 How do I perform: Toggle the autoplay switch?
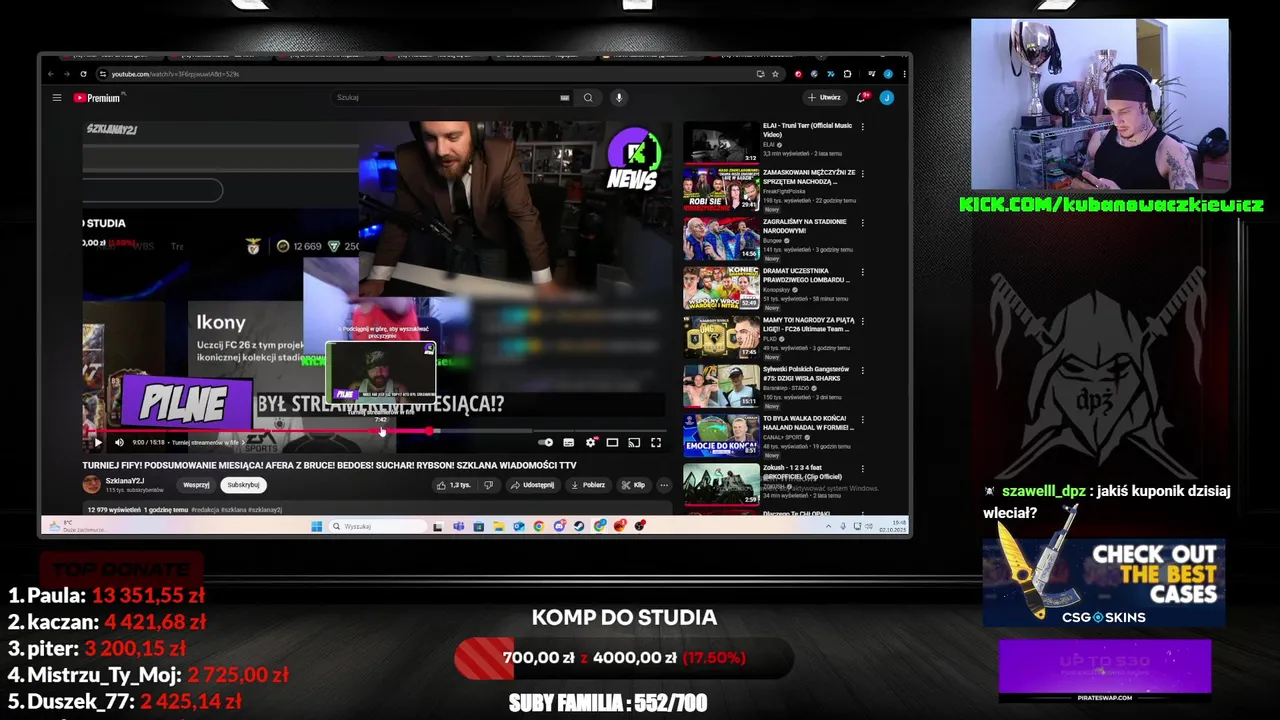[545, 442]
